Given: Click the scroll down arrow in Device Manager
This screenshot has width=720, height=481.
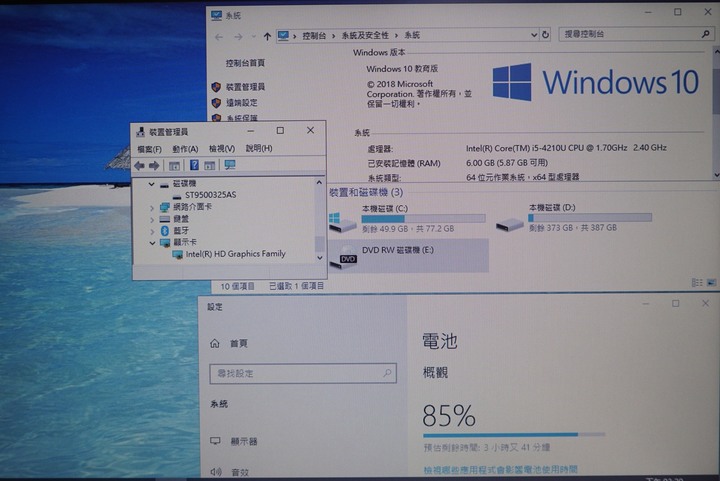Looking at the screenshot, I should pyautogui.click(x=320, y=258).
